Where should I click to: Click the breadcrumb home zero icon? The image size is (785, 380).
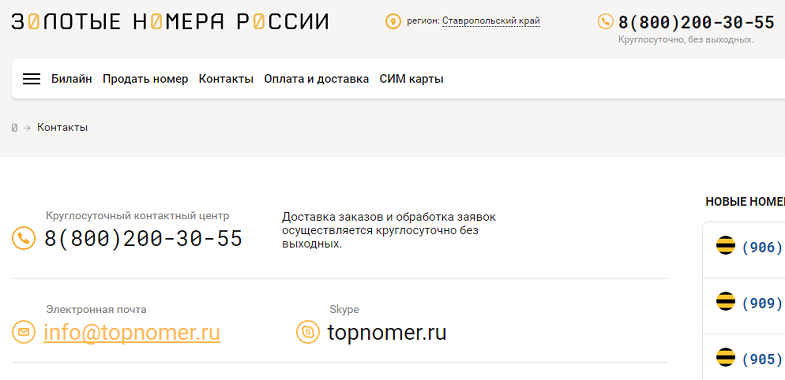pos(15,128)
